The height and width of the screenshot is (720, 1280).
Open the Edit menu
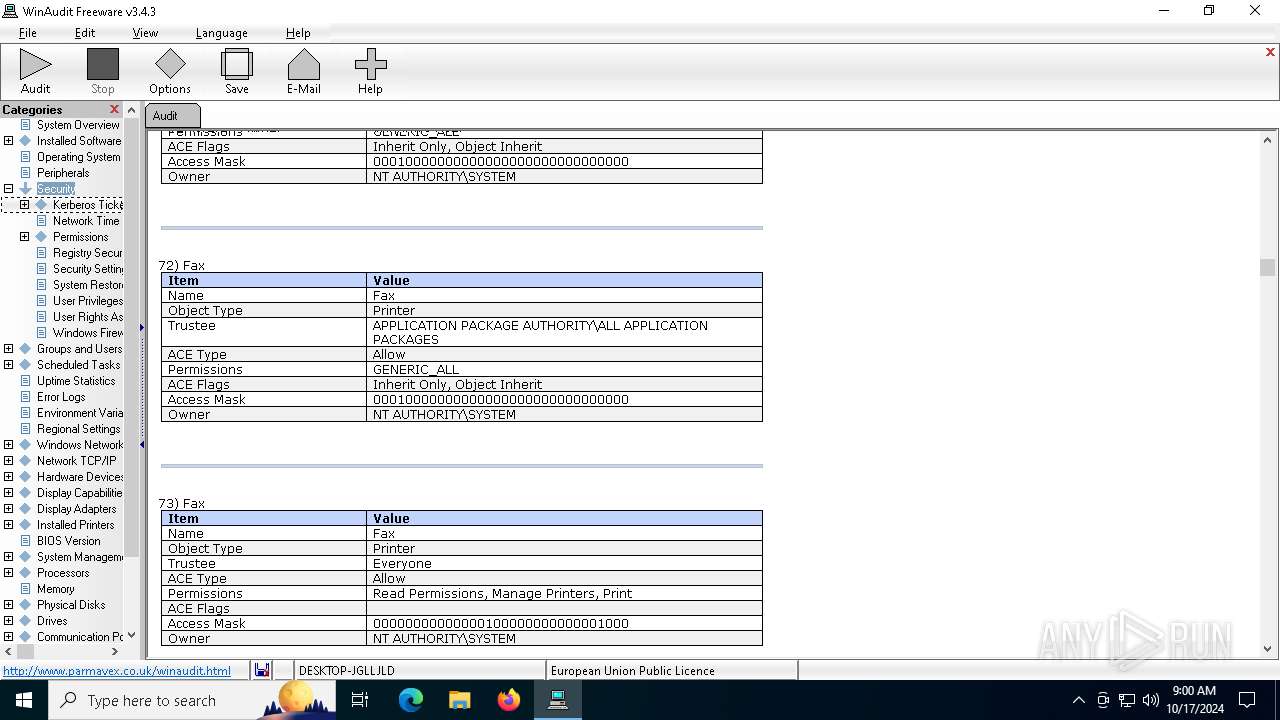[x=85, y=33]
